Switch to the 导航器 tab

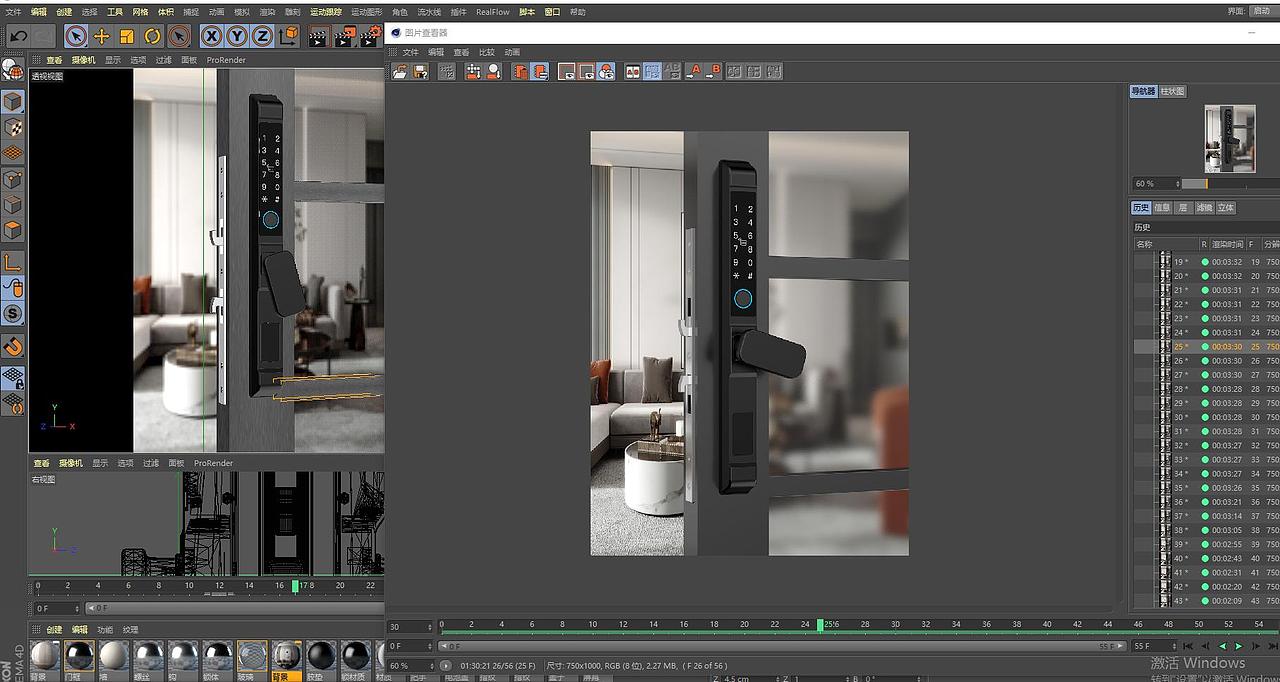tap(1143, 91)
